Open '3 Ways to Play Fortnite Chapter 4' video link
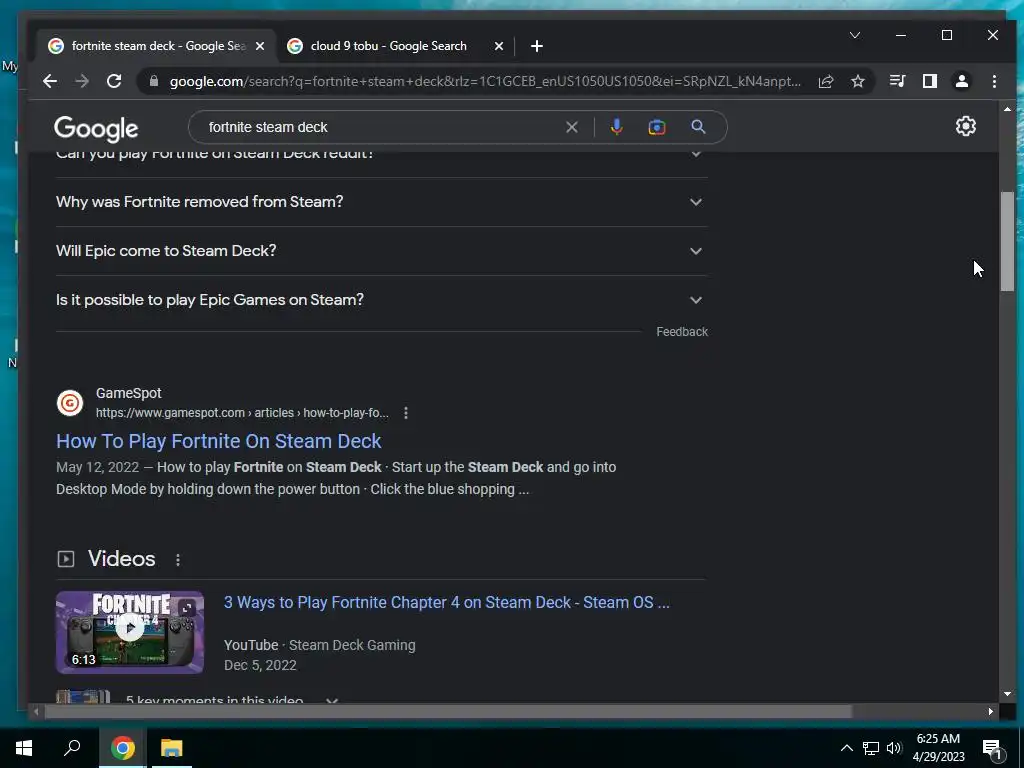 click(x=447, y=602)
